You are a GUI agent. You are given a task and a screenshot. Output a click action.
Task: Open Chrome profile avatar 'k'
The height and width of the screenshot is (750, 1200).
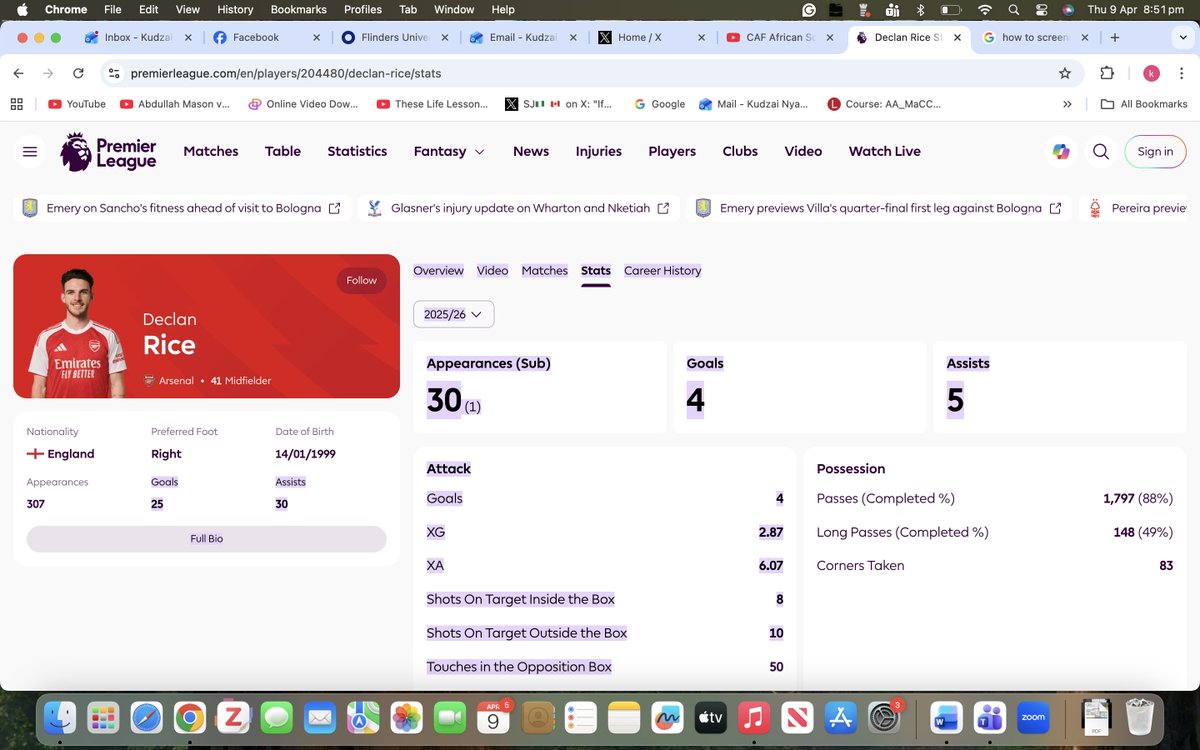pos(1151,73)
